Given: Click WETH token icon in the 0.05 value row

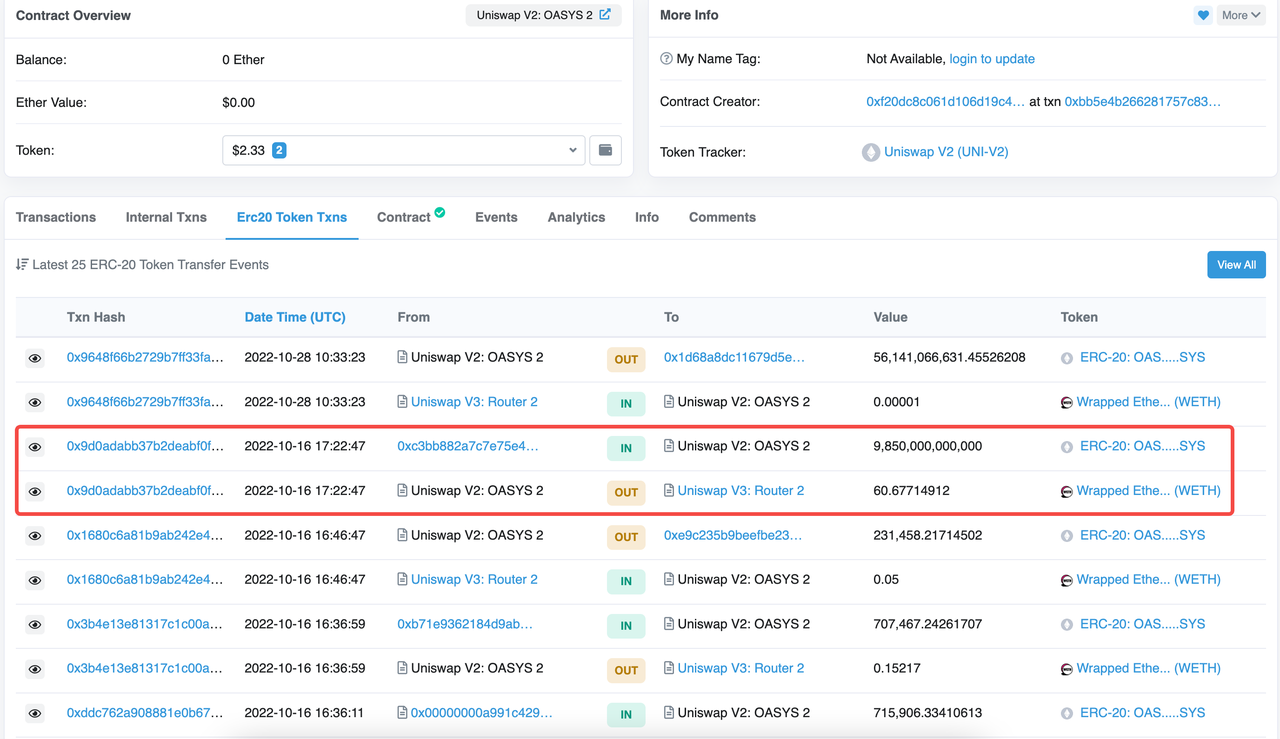Looking at the screenshot, I should pyautogui.click(x=1067, y=580).
